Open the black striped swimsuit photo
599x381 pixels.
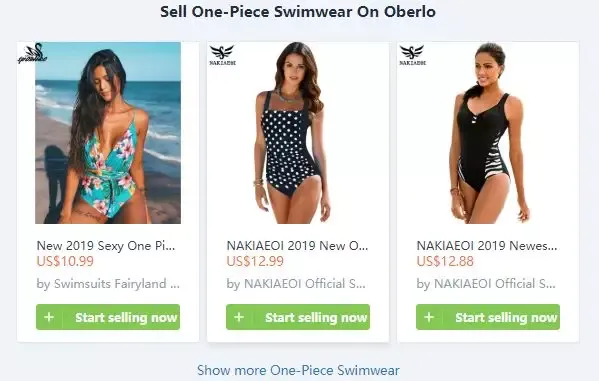[x=489, y=133]
